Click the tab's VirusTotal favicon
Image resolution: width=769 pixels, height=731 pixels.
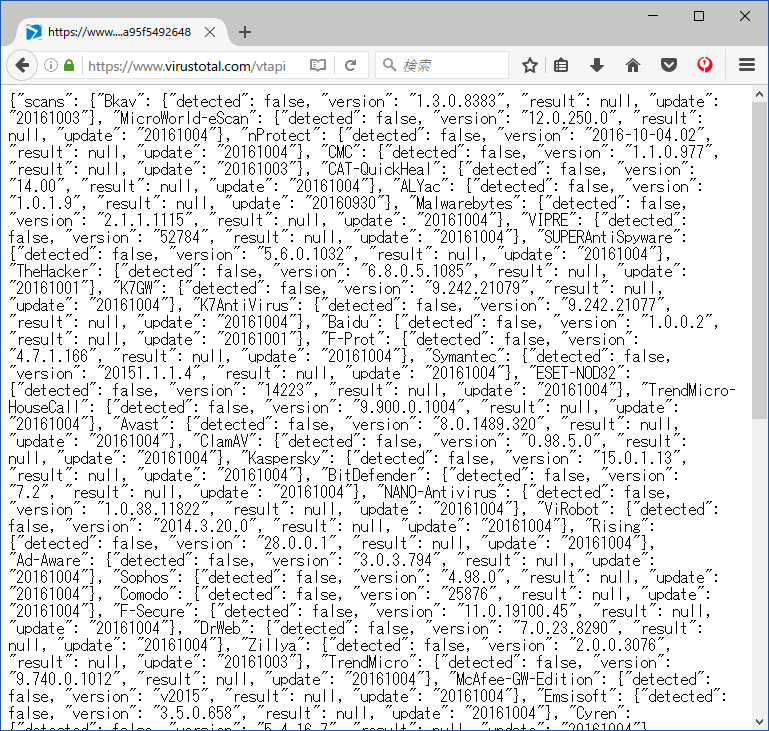(33, 32)
